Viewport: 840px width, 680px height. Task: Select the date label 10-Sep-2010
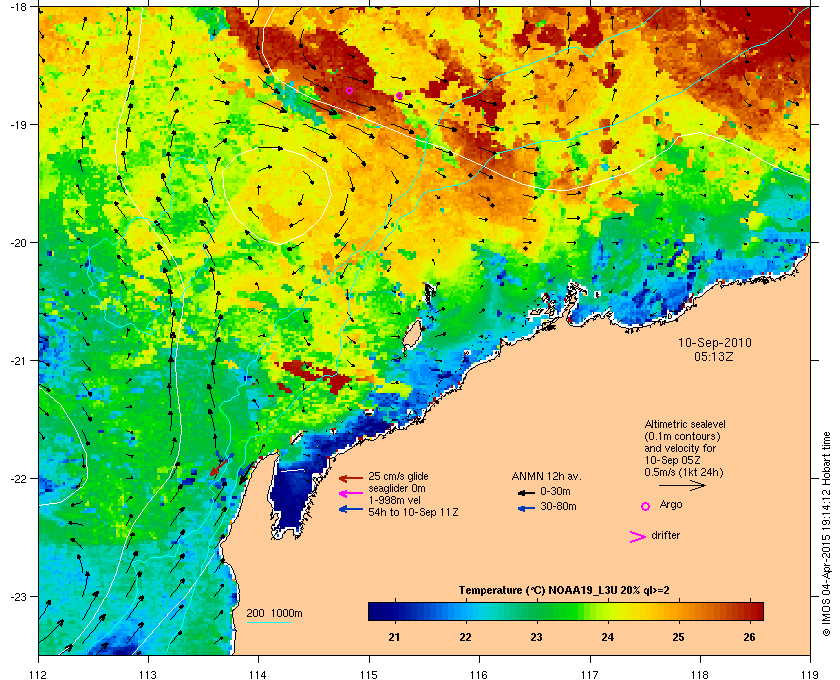coord(715,343)
